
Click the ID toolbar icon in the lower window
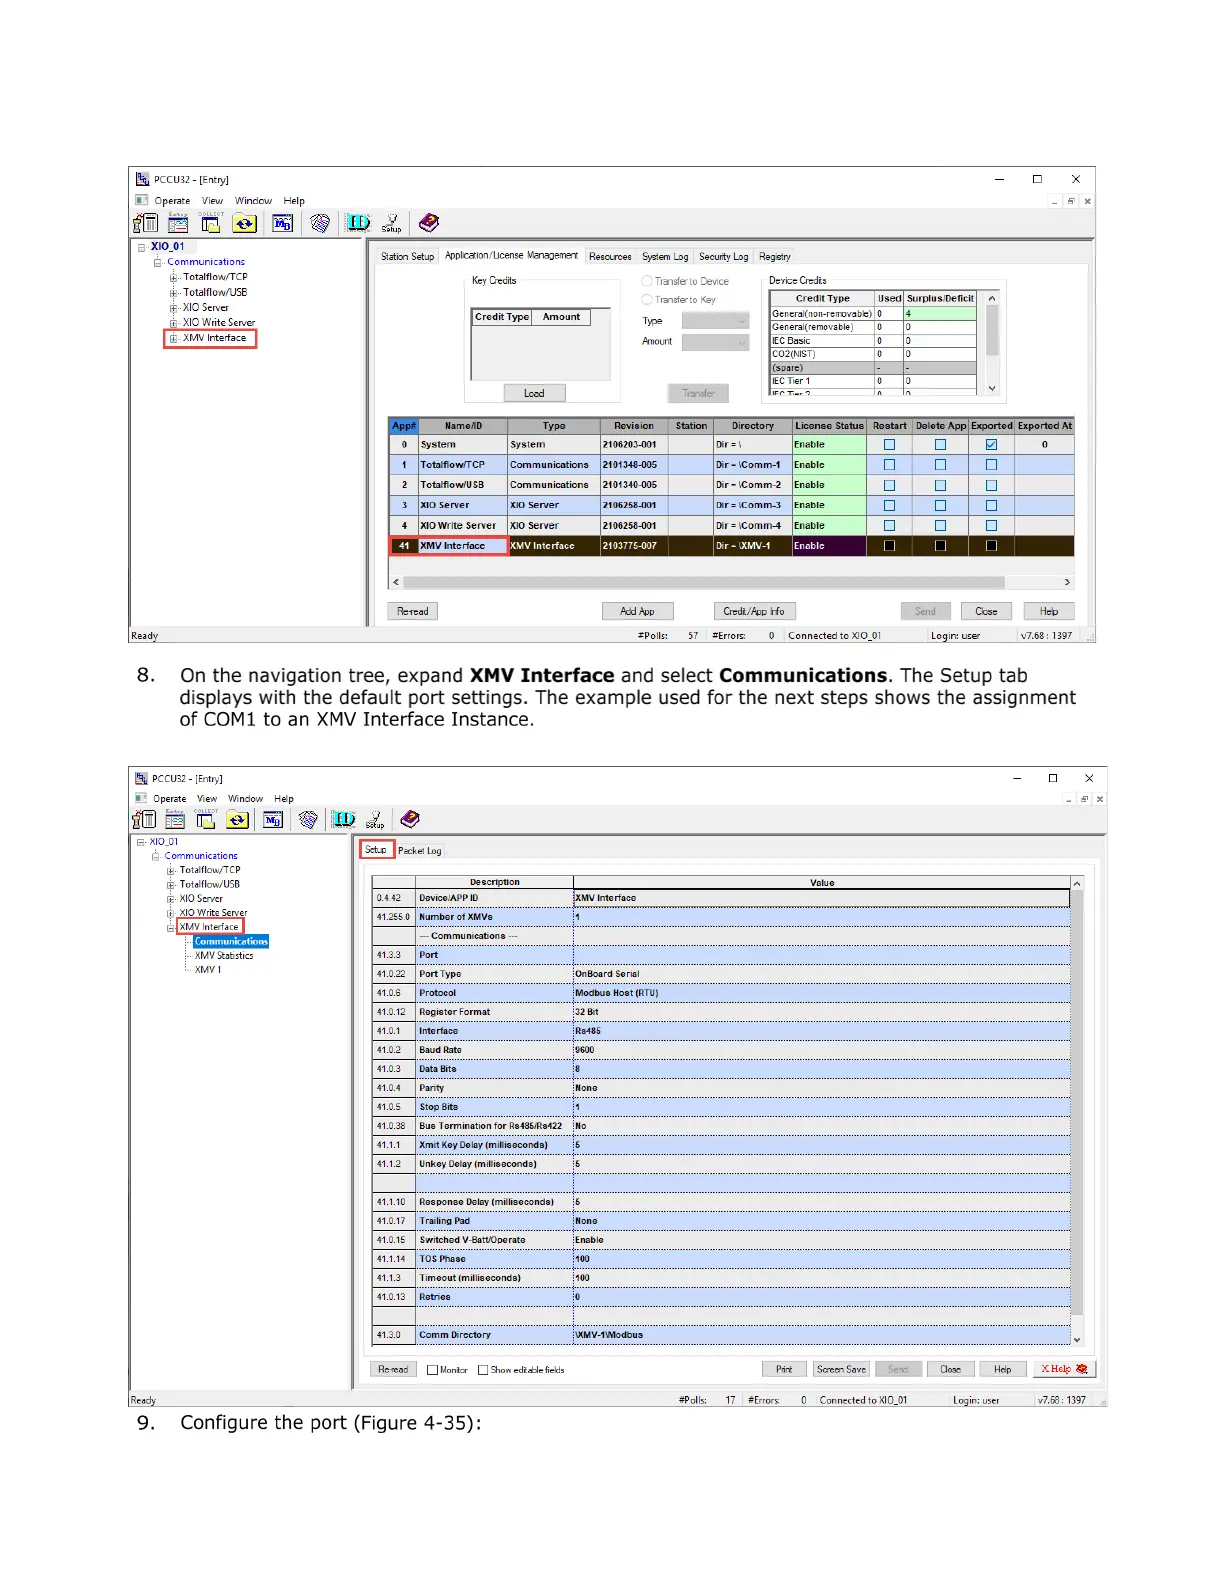tap(343, 820)
